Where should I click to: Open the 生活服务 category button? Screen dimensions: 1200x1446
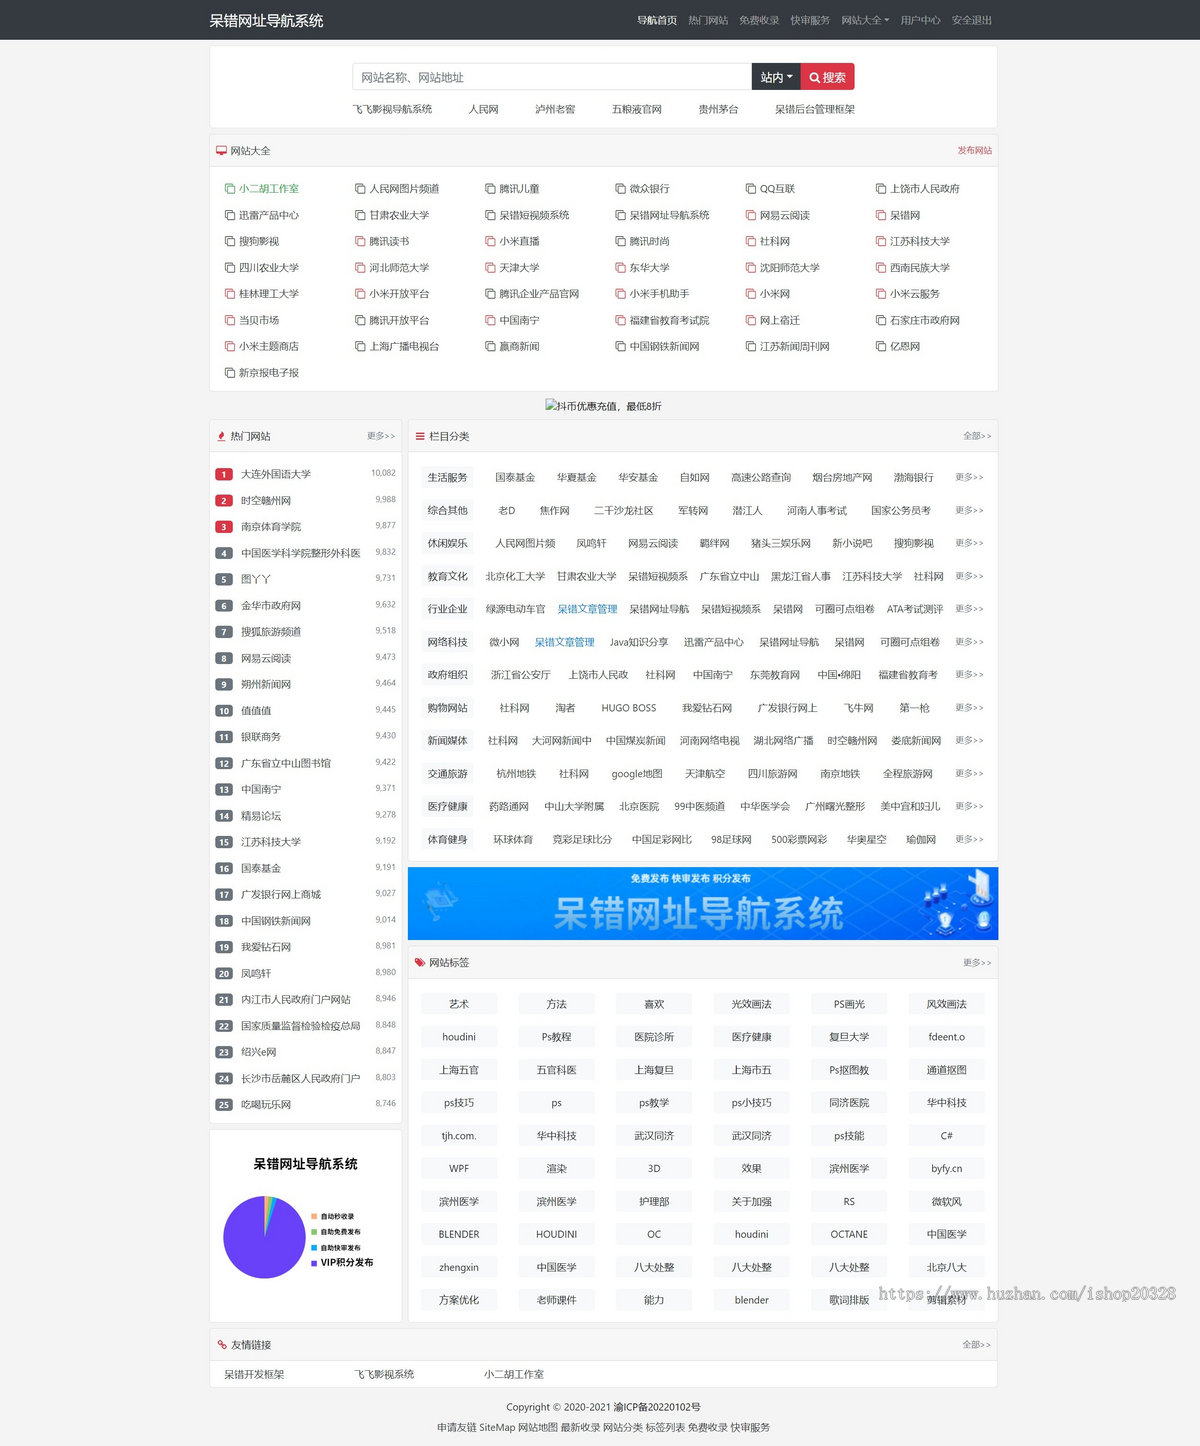[x=447, y=478]
